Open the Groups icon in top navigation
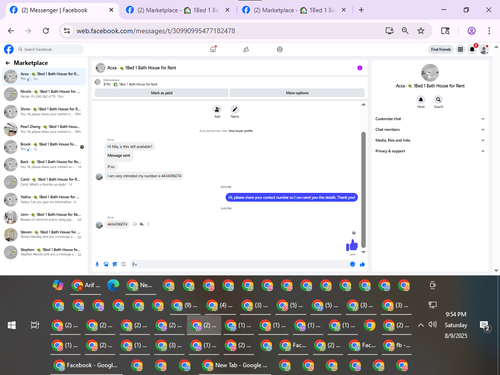500x375 pixels. [280, 49]
